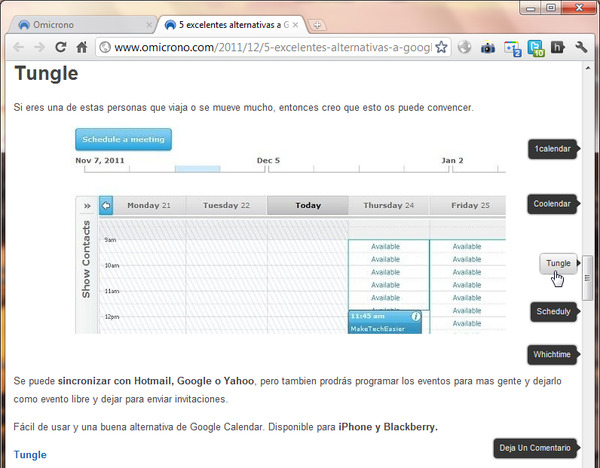Click the Dec 5 timeline label
The height and width of the screenshot is (468, 600).
point(268,160)
